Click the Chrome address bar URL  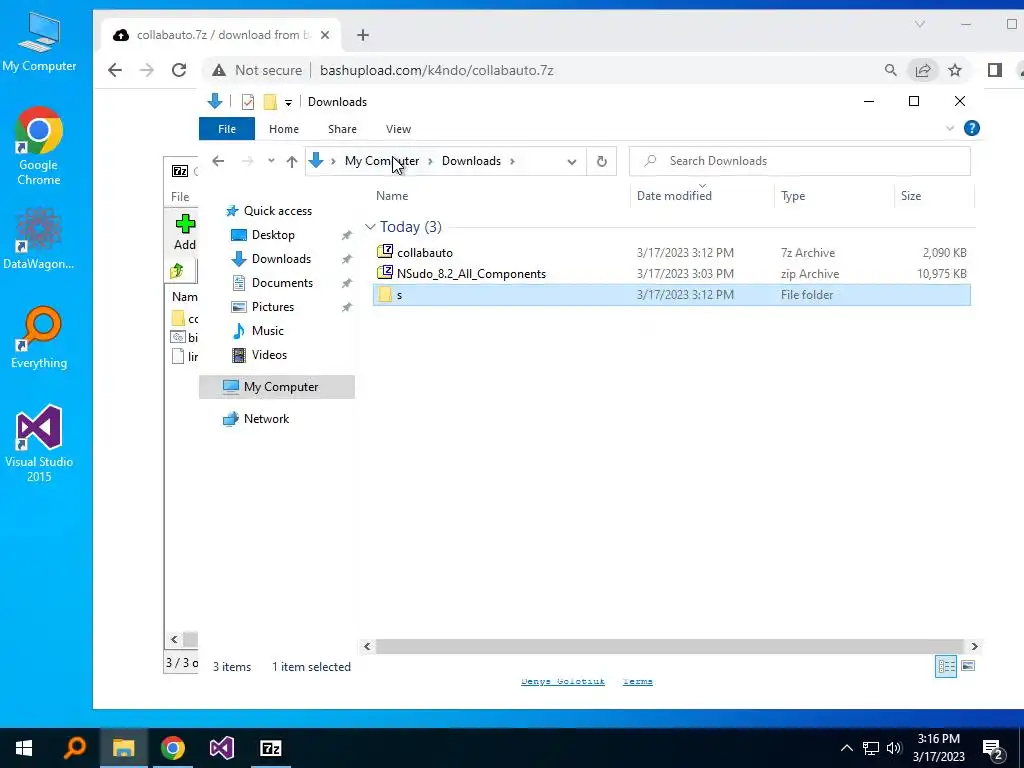[436, 70]
